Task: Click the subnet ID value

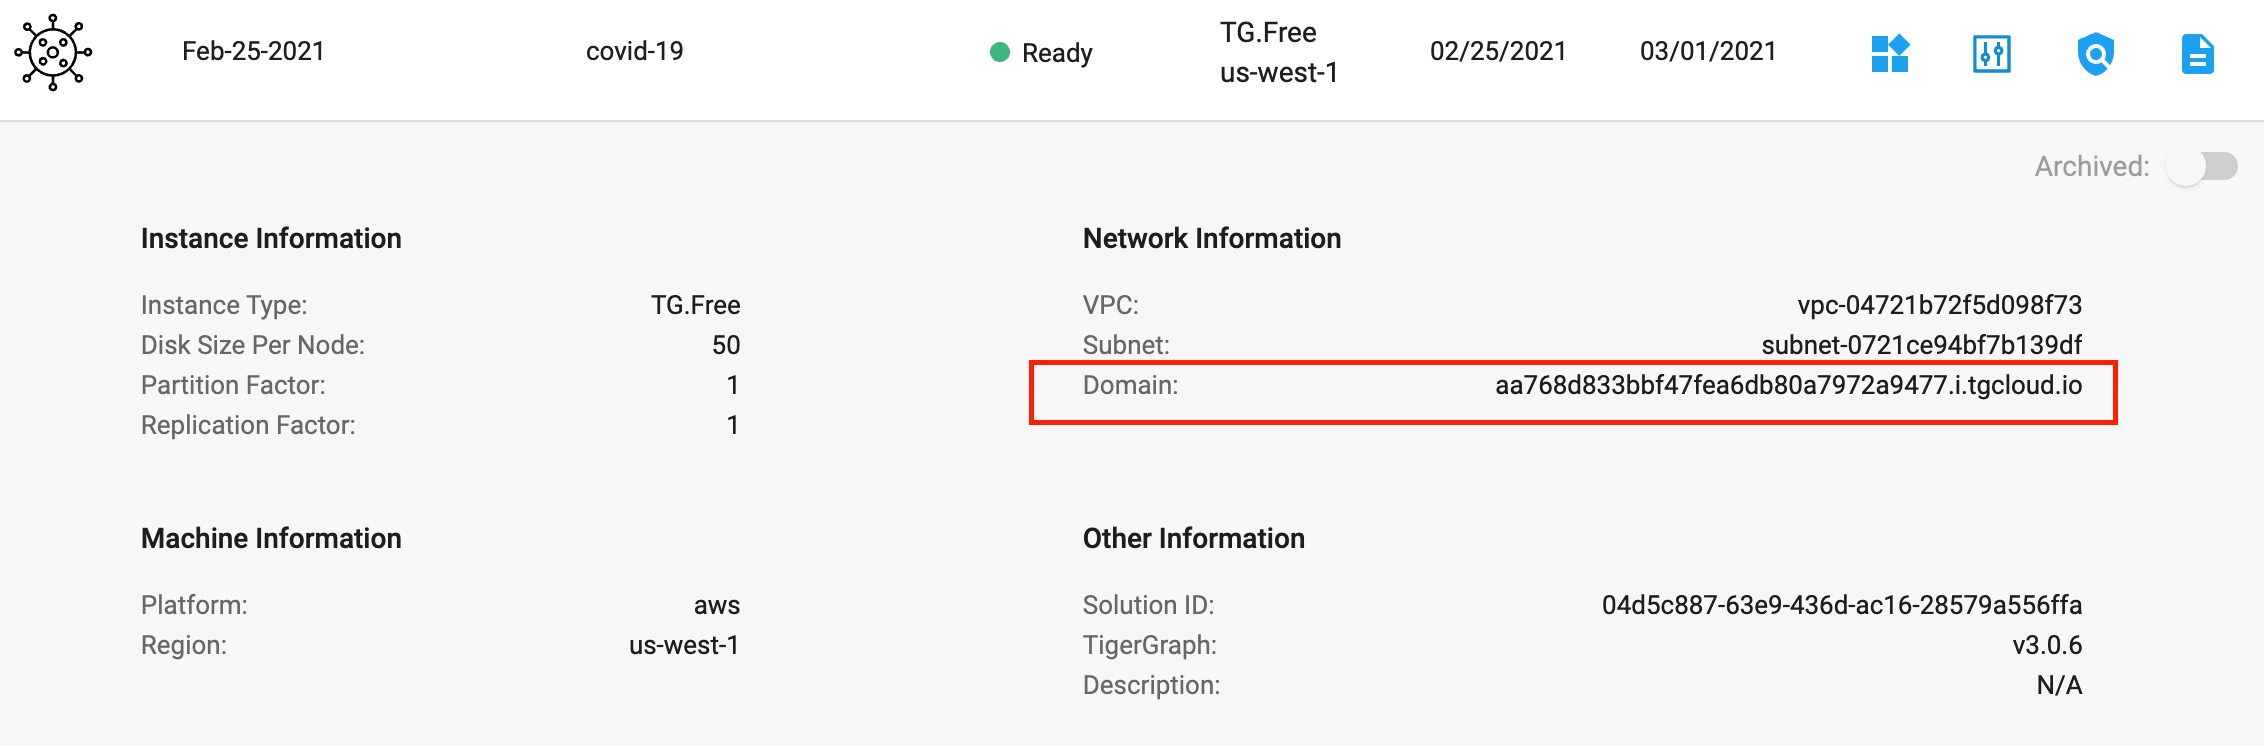Action: pos(1921,345)
